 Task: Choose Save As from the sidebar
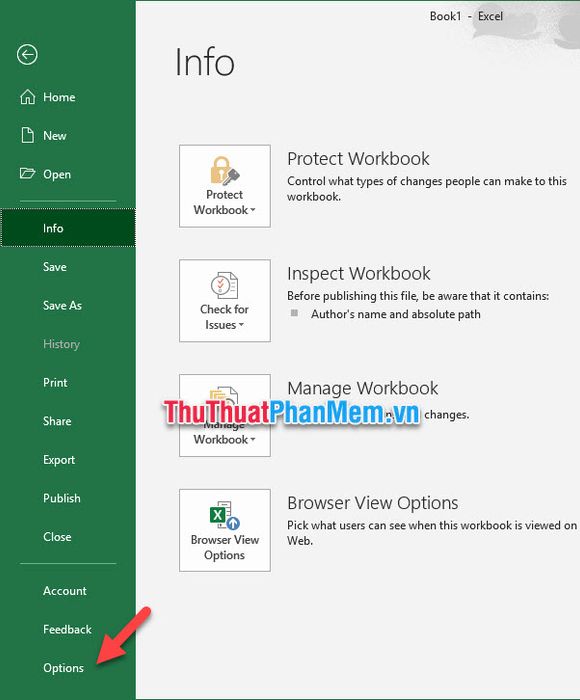click(x=68, y=305)
